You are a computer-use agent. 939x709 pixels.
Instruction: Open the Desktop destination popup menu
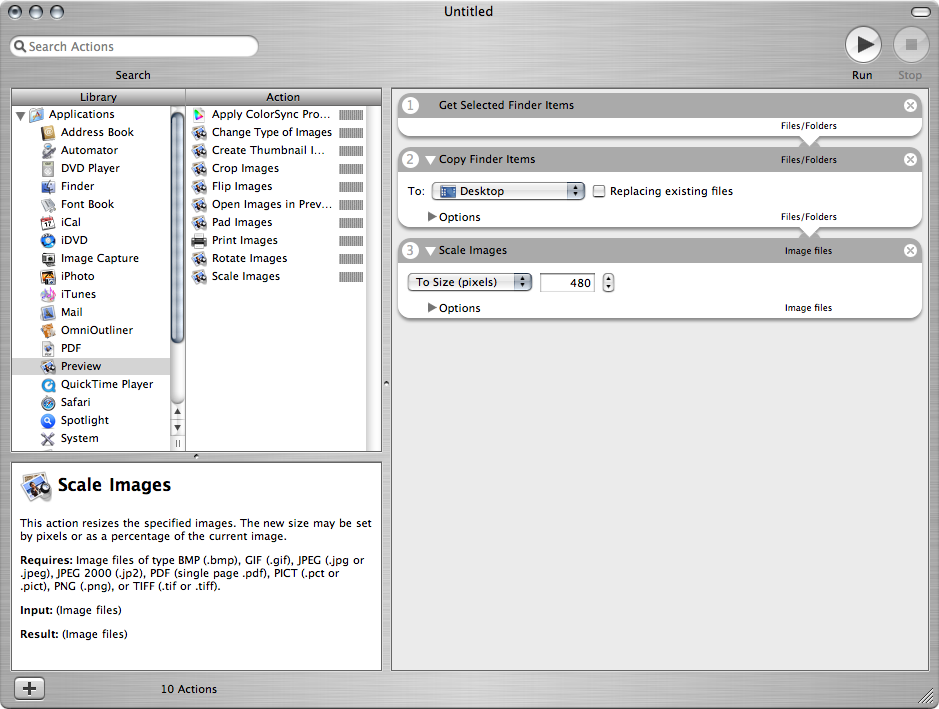pyautogui.click(x=508, y=191)
